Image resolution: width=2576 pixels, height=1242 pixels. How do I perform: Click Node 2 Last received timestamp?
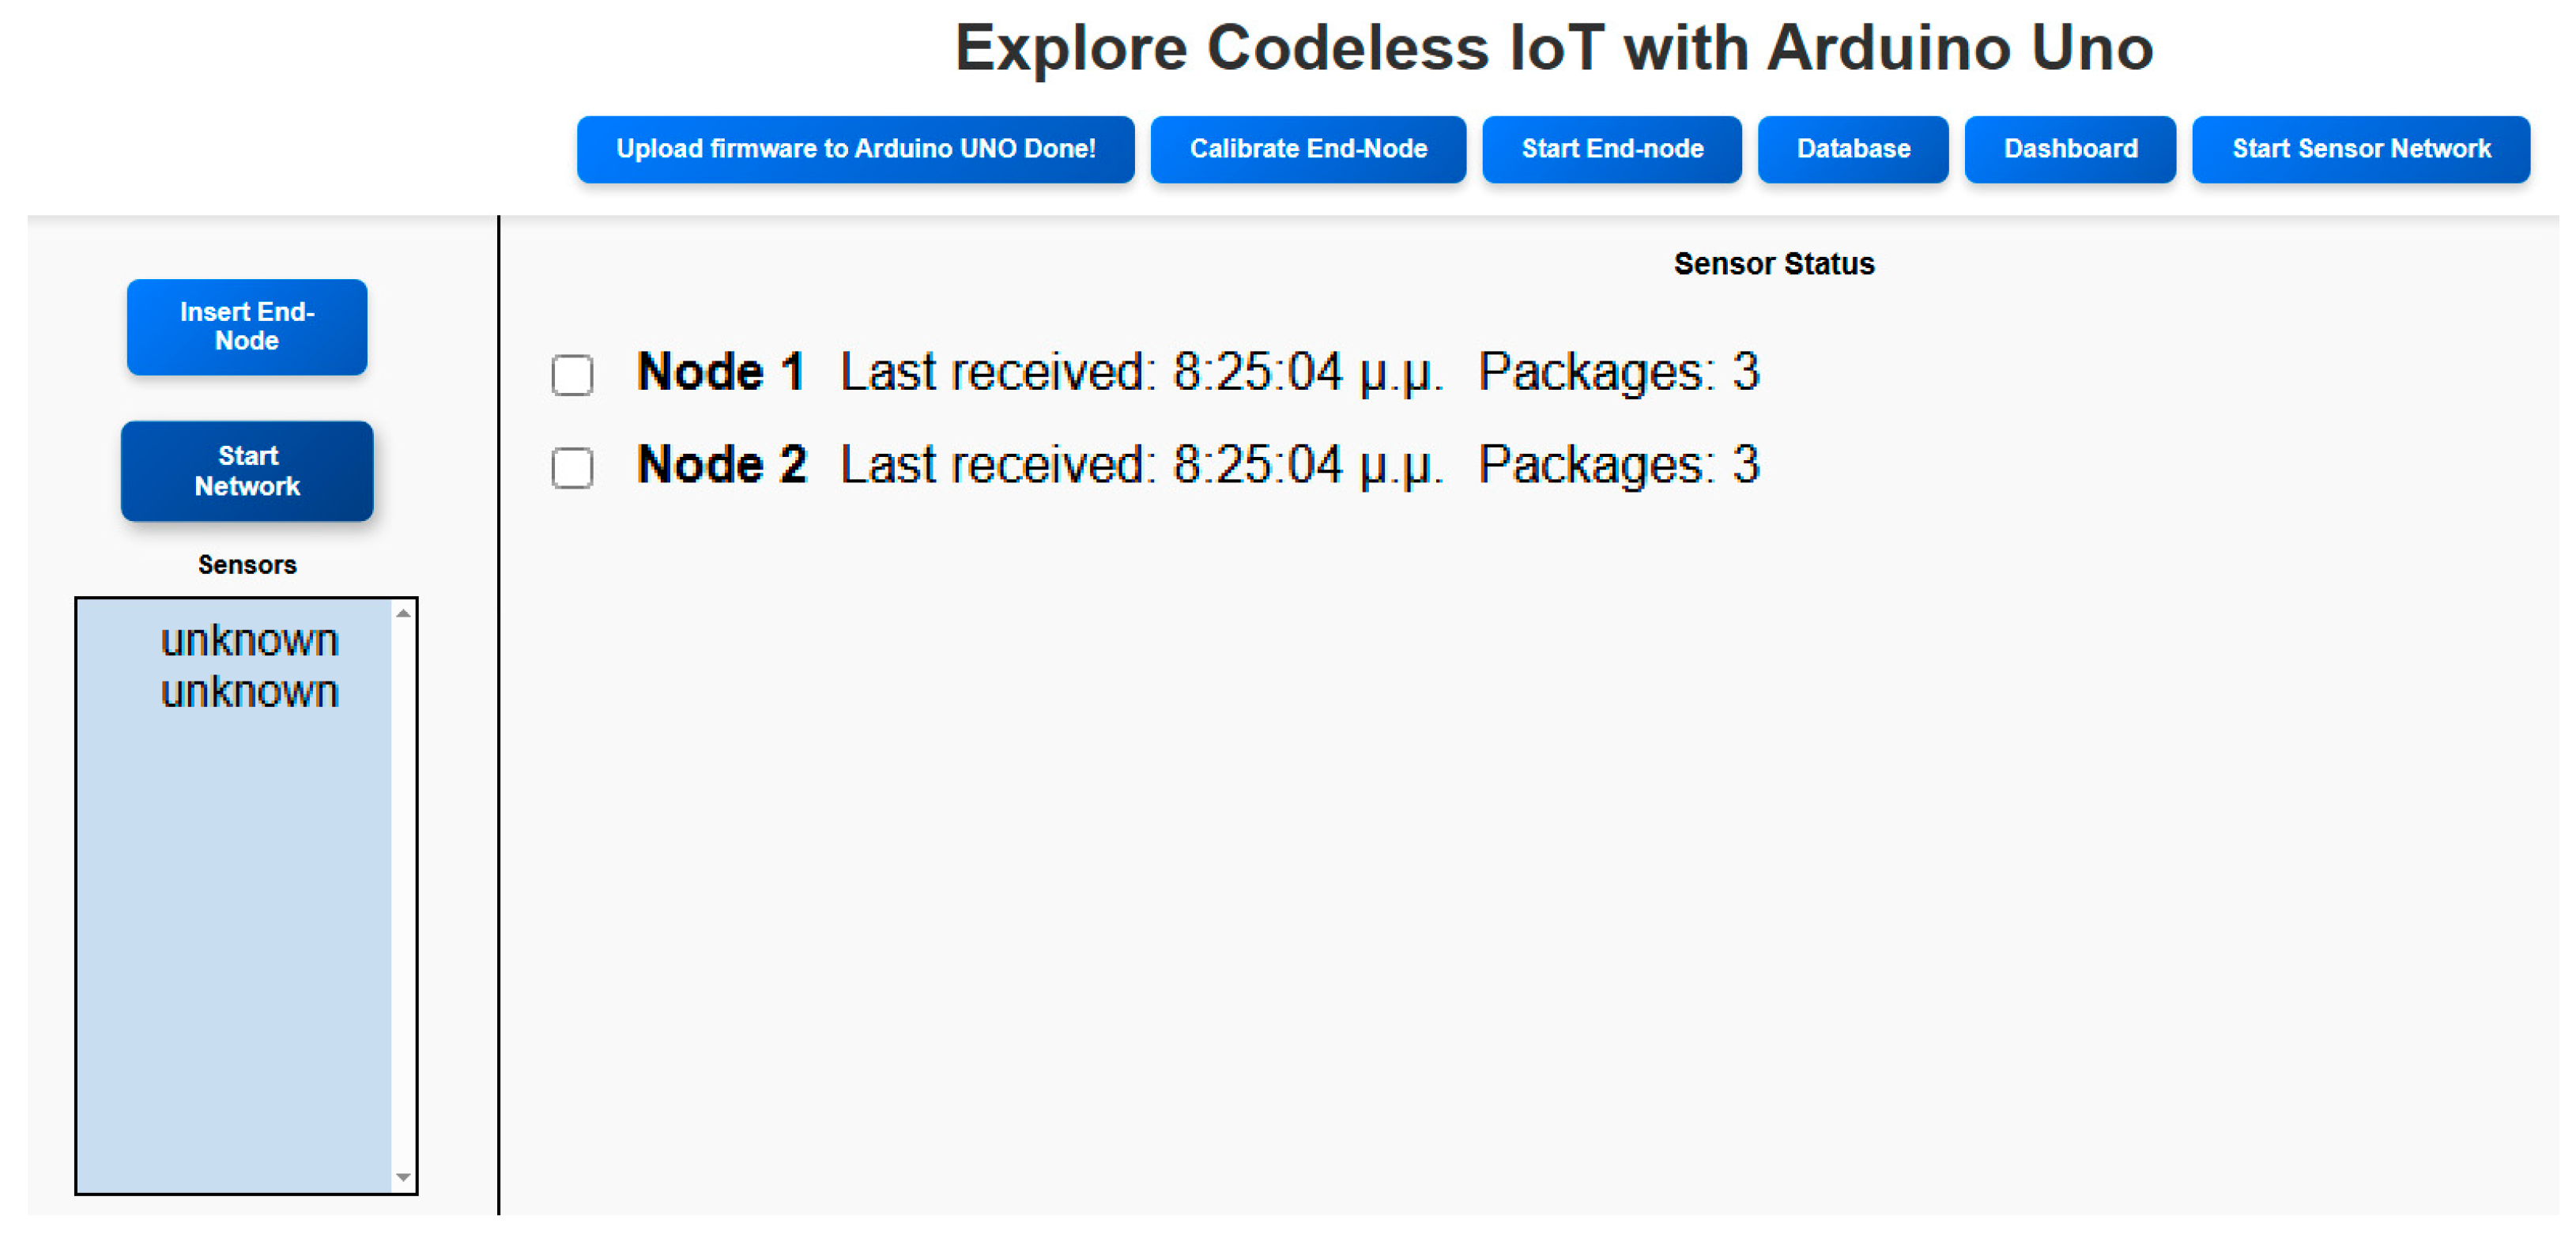(x=1143, y=466)
